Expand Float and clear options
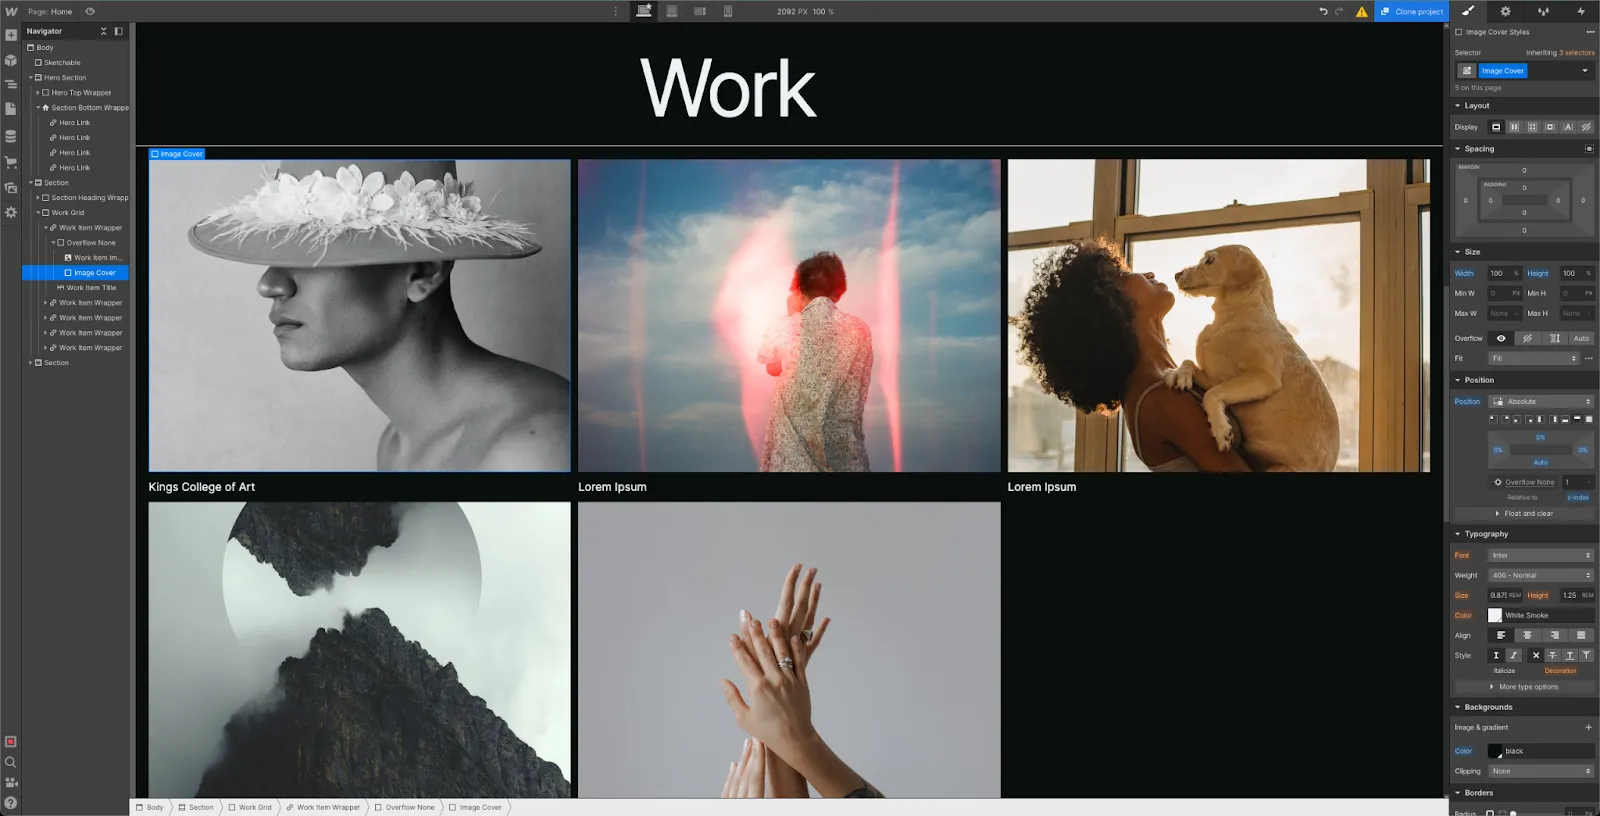 click(x=1524, y=514)
